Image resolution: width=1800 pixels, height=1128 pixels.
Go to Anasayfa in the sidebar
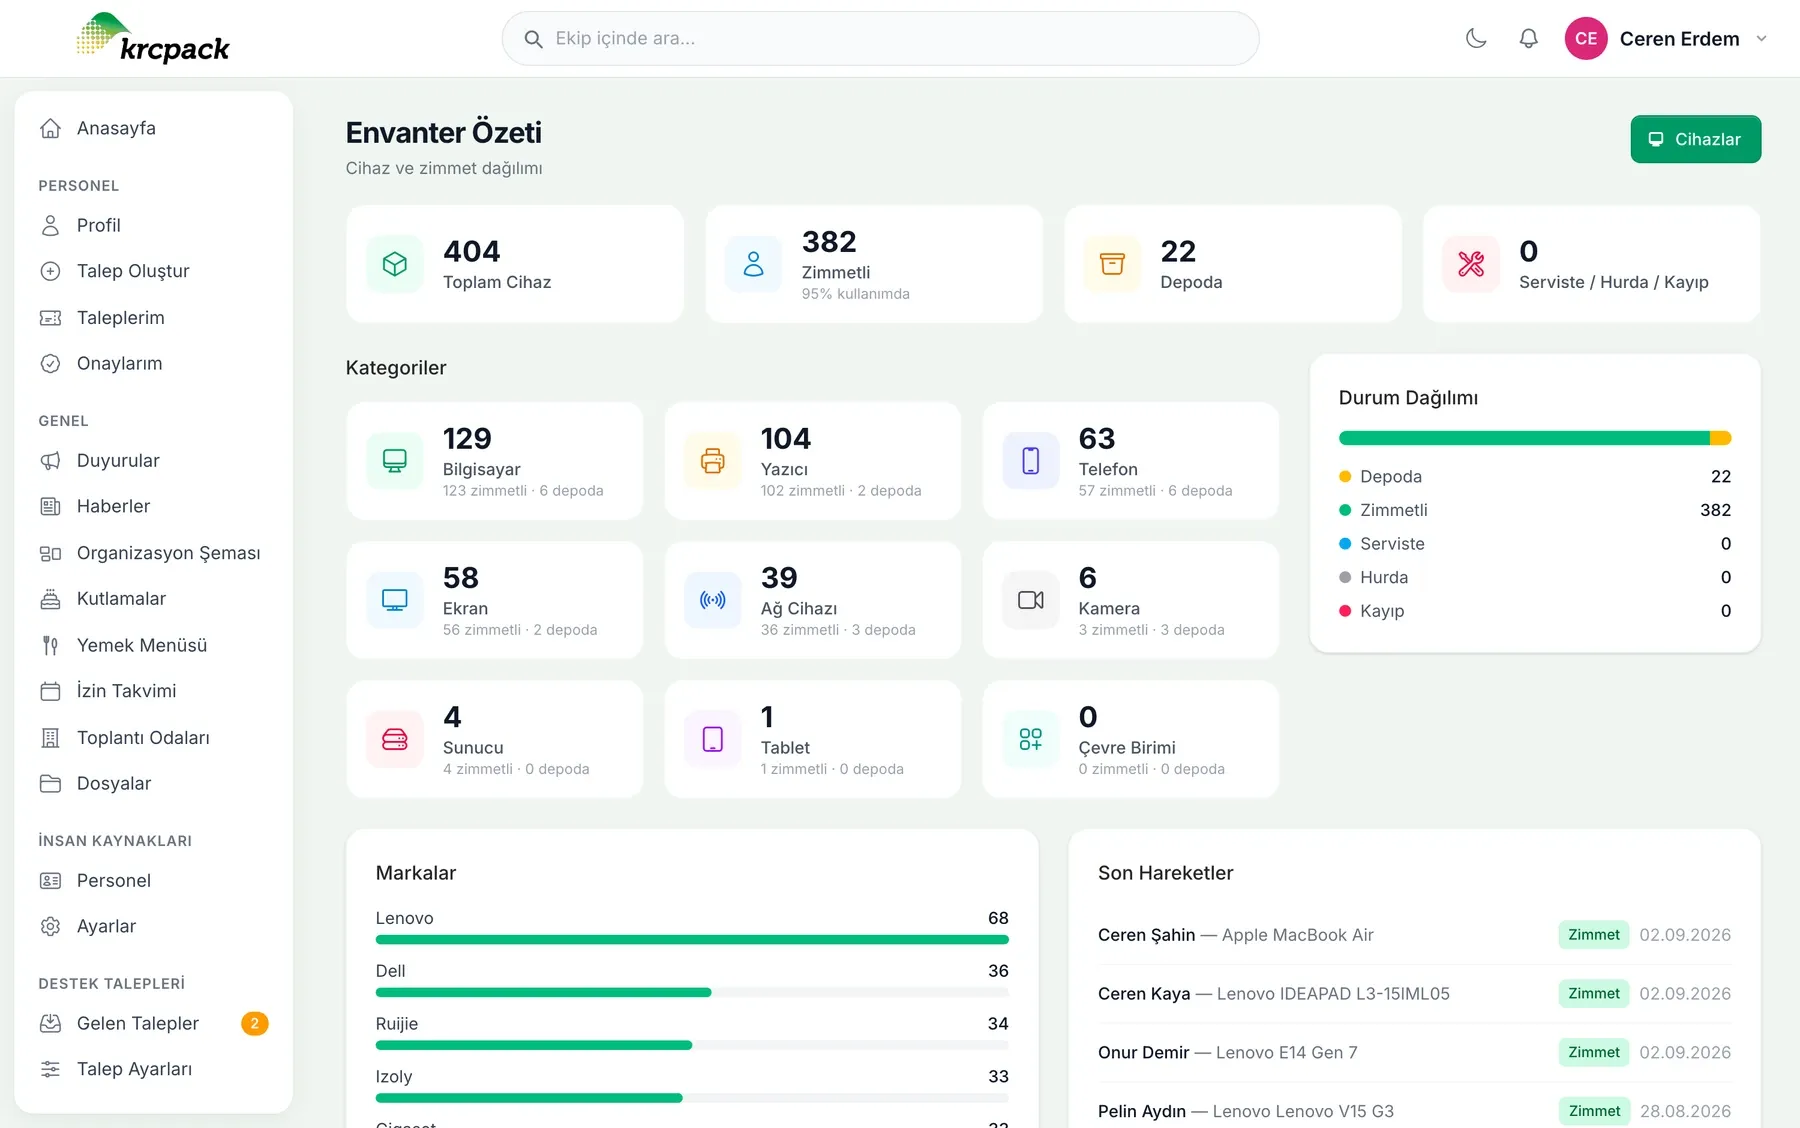click(154, 128)
